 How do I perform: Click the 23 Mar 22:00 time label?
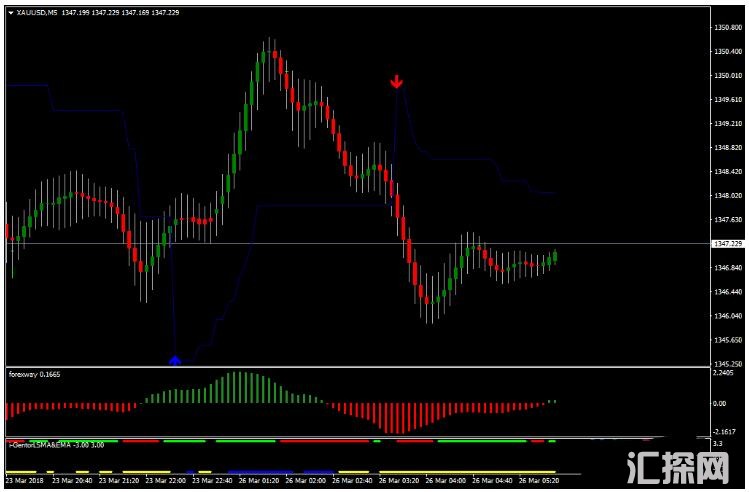165,481
